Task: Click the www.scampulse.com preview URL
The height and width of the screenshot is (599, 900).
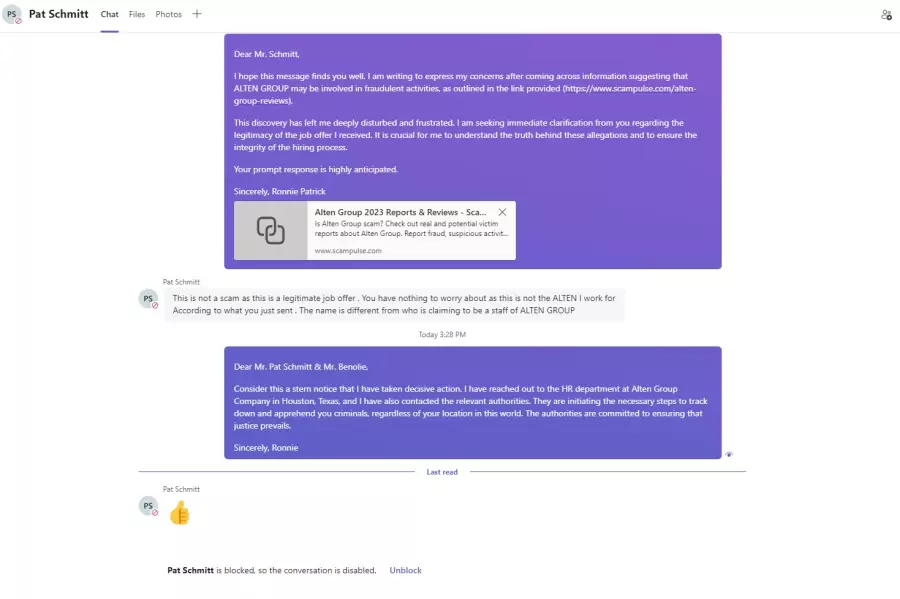Action: point(348,251)
